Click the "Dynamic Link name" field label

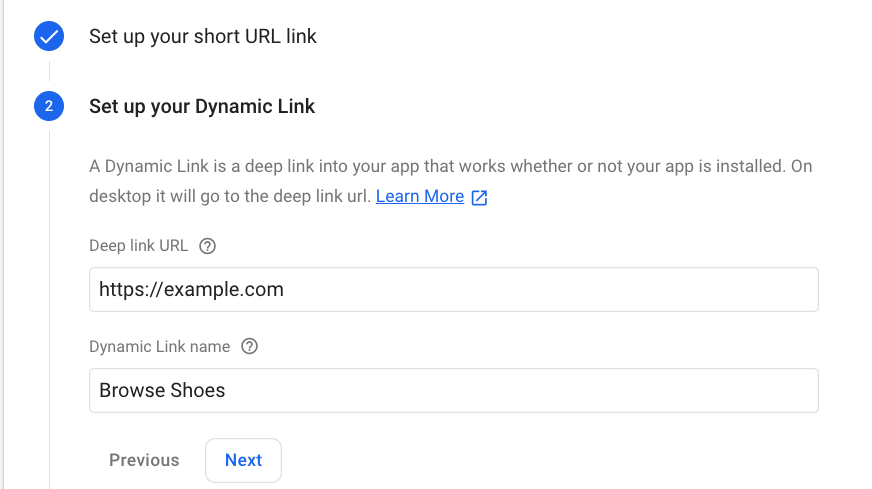[159, 347]
